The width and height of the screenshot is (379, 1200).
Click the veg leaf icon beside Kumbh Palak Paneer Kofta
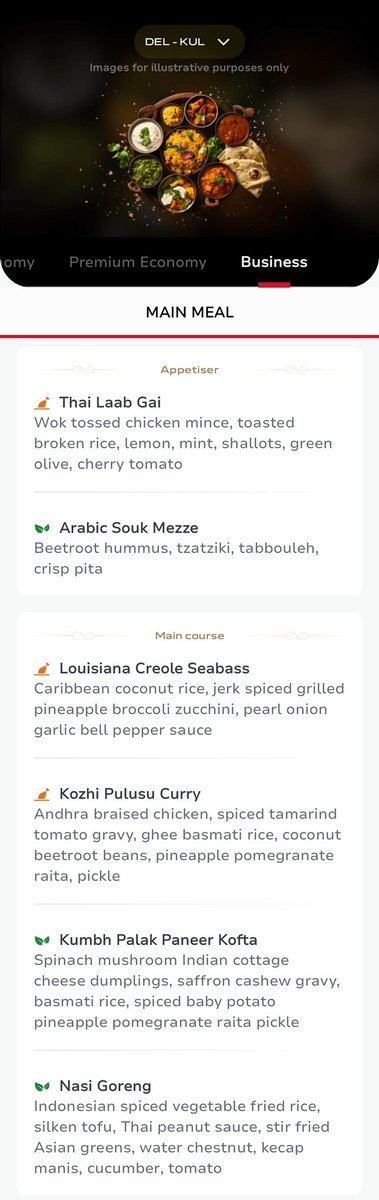click(x=42, y=940)
